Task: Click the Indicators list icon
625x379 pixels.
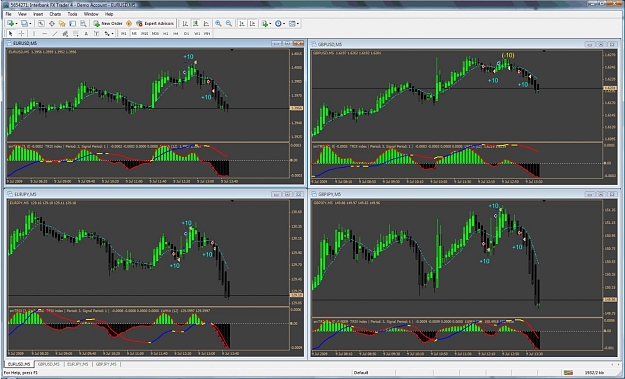Action: pos(265,24)
